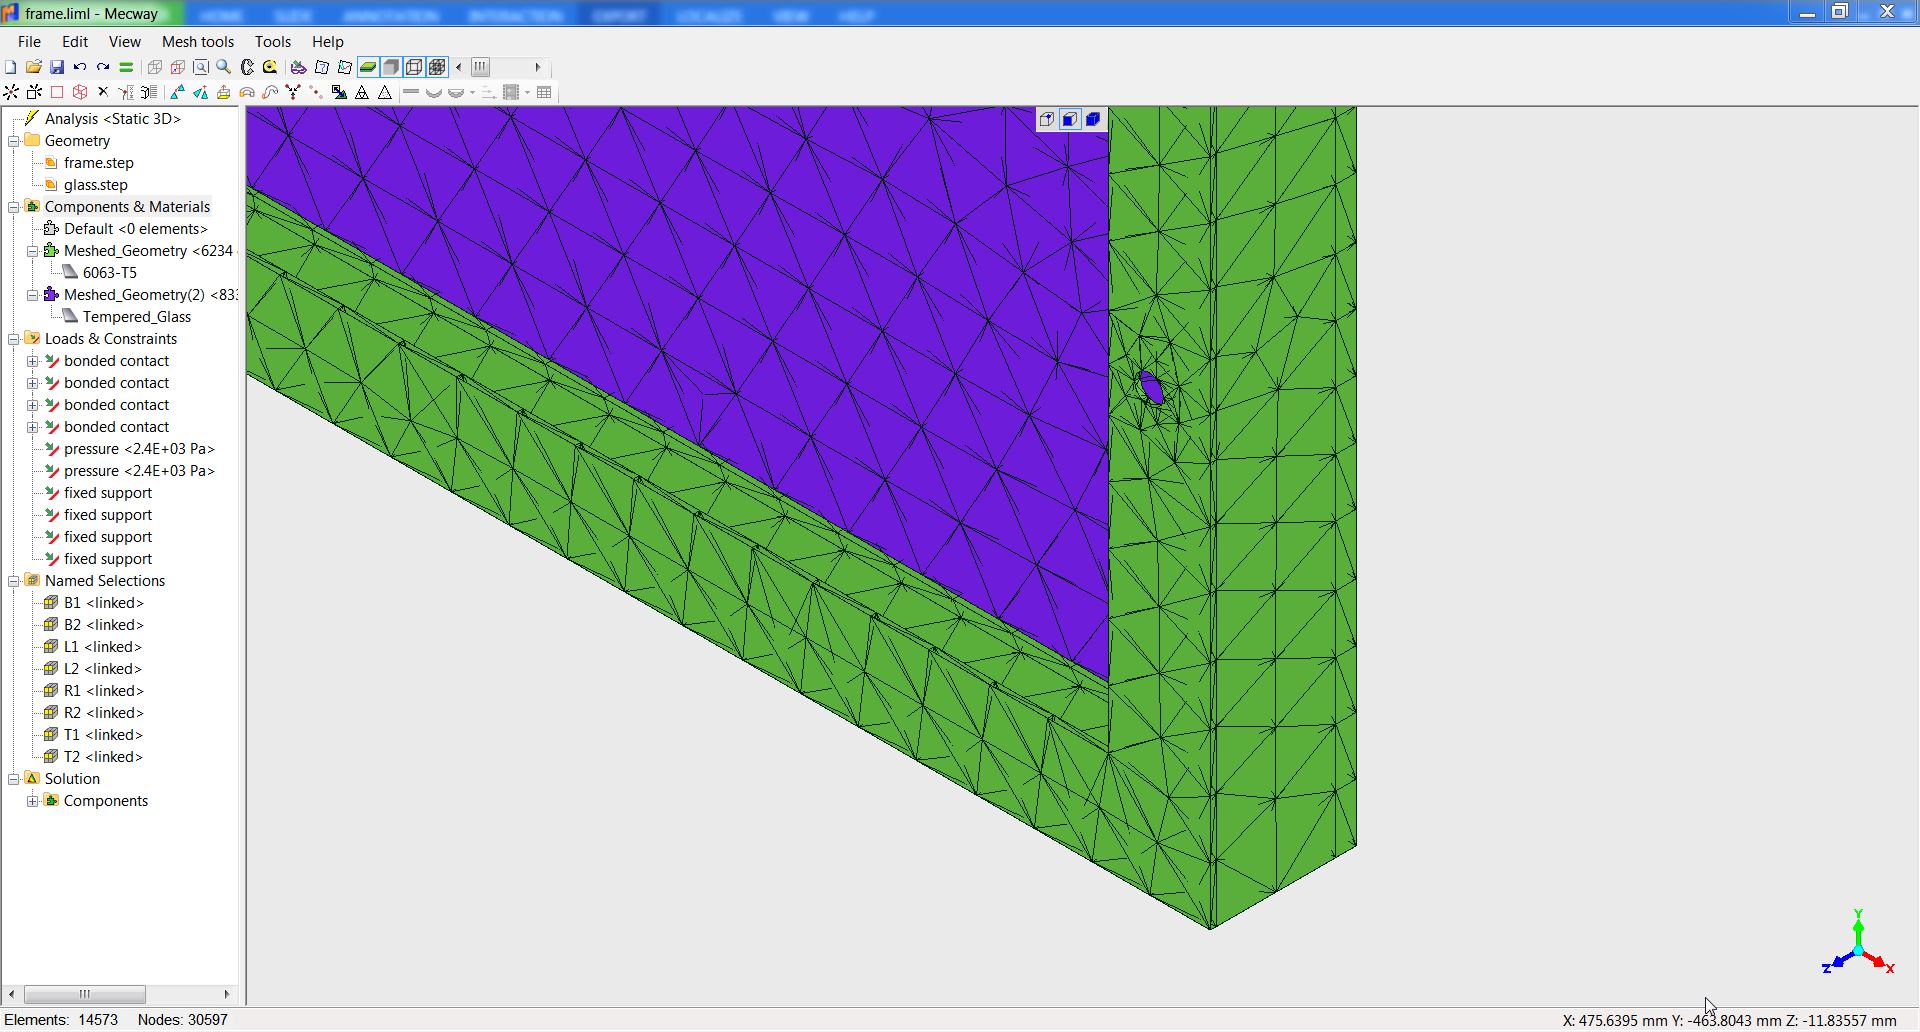Open the Tools menu
Image resolution: width=1920 pixels, height=1032 pixels.
(272, 42)
